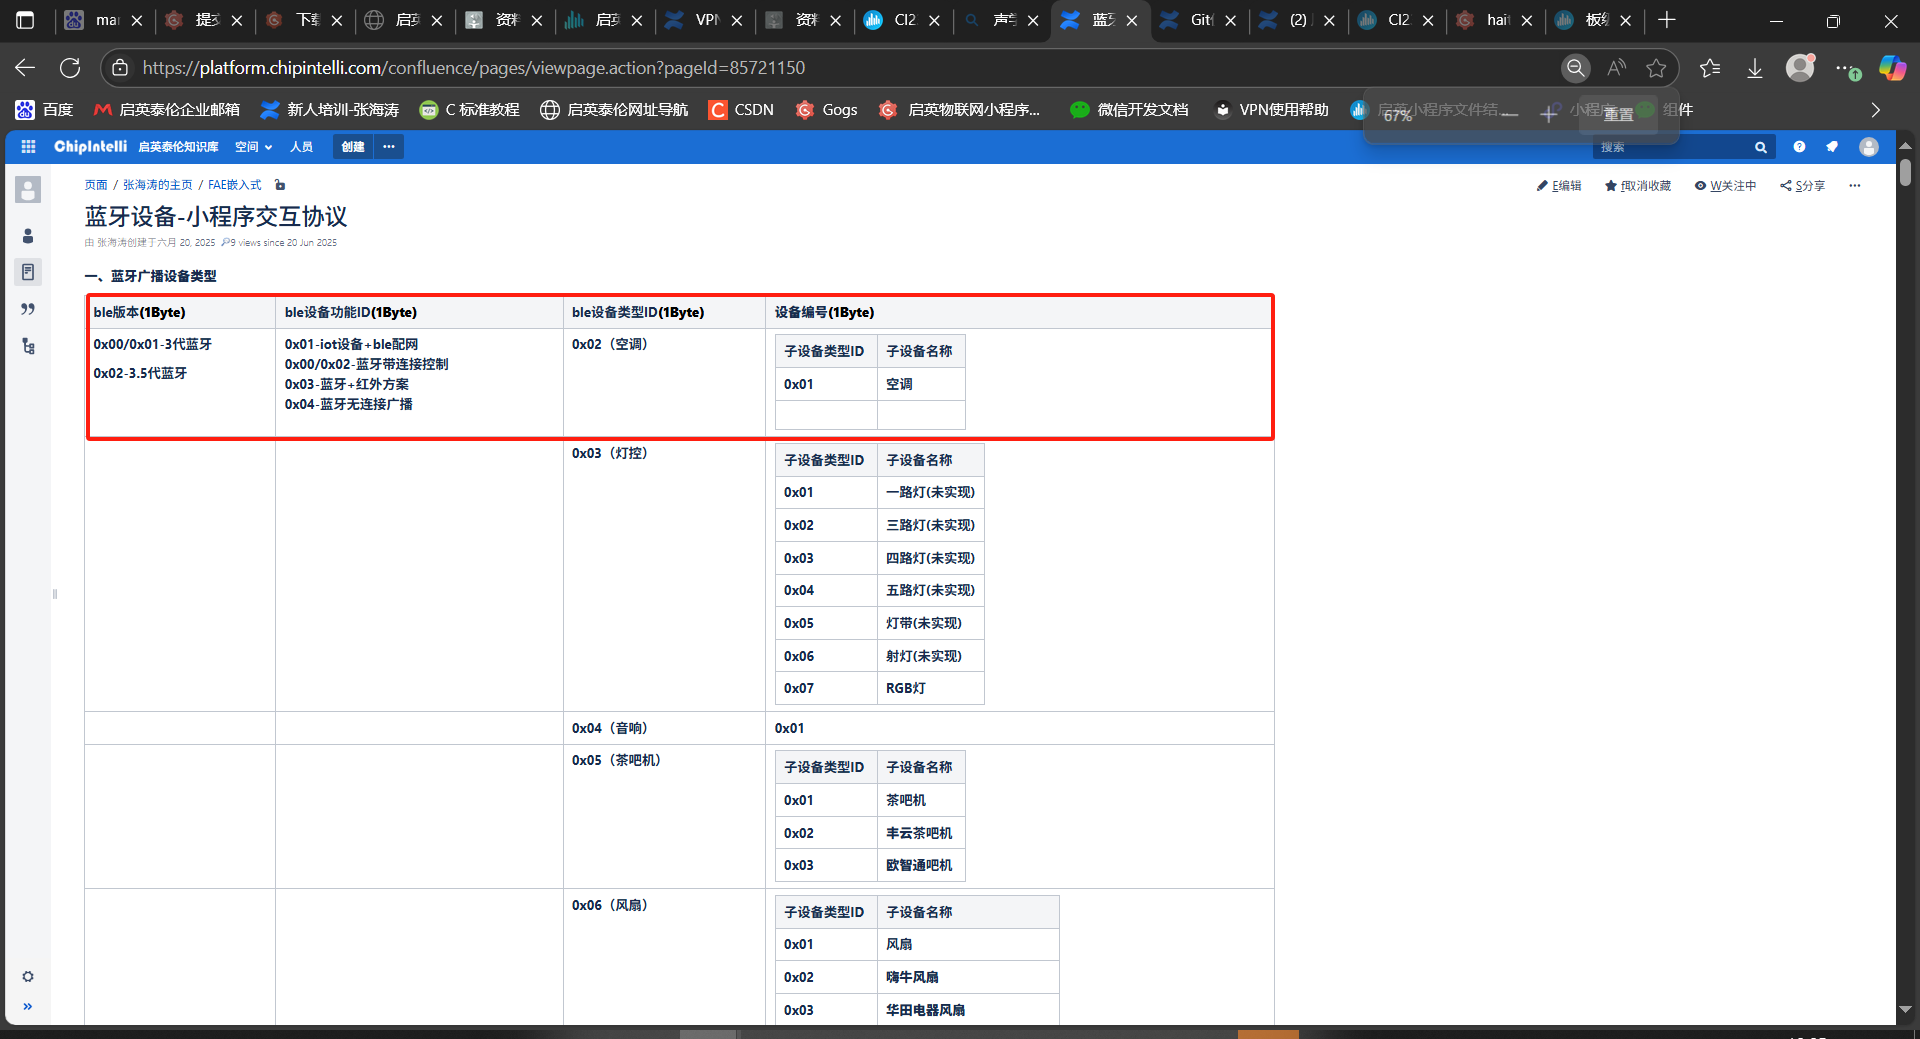Click the Confluence help question mark icon
This screenshot has height=1039, width=1920.
(1799, 147)
